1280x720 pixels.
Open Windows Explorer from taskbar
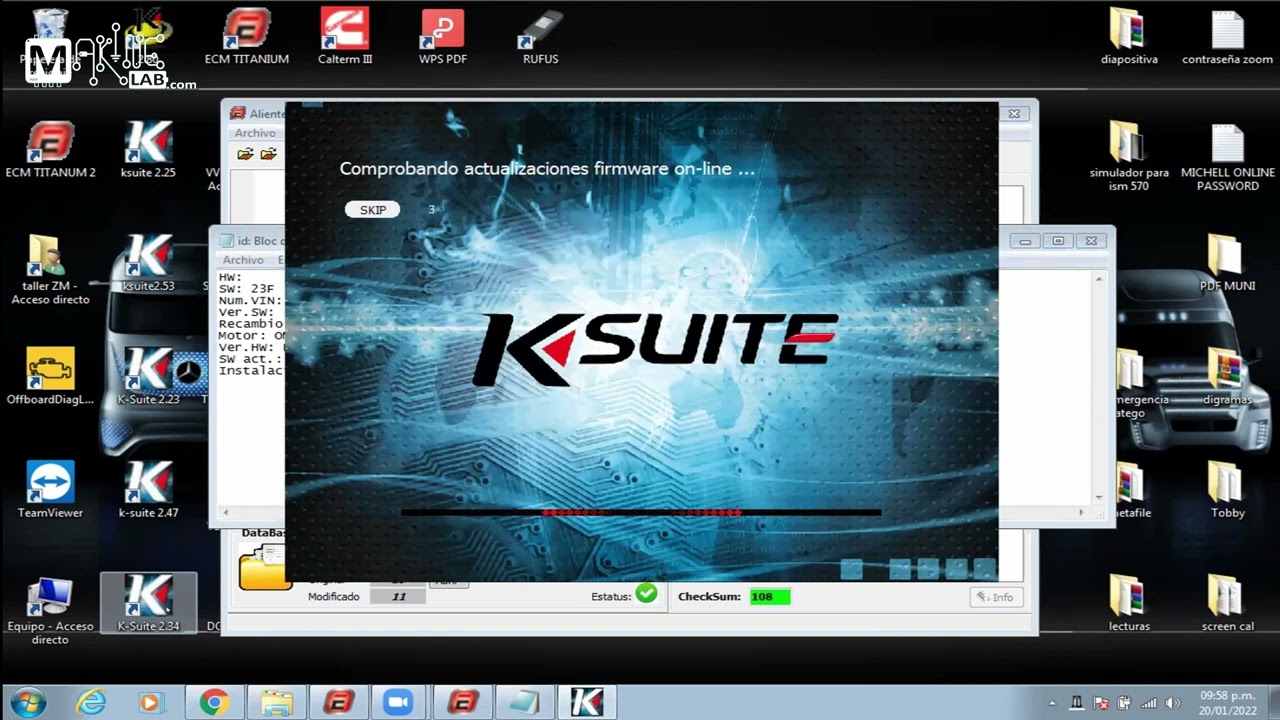[275, 702]
